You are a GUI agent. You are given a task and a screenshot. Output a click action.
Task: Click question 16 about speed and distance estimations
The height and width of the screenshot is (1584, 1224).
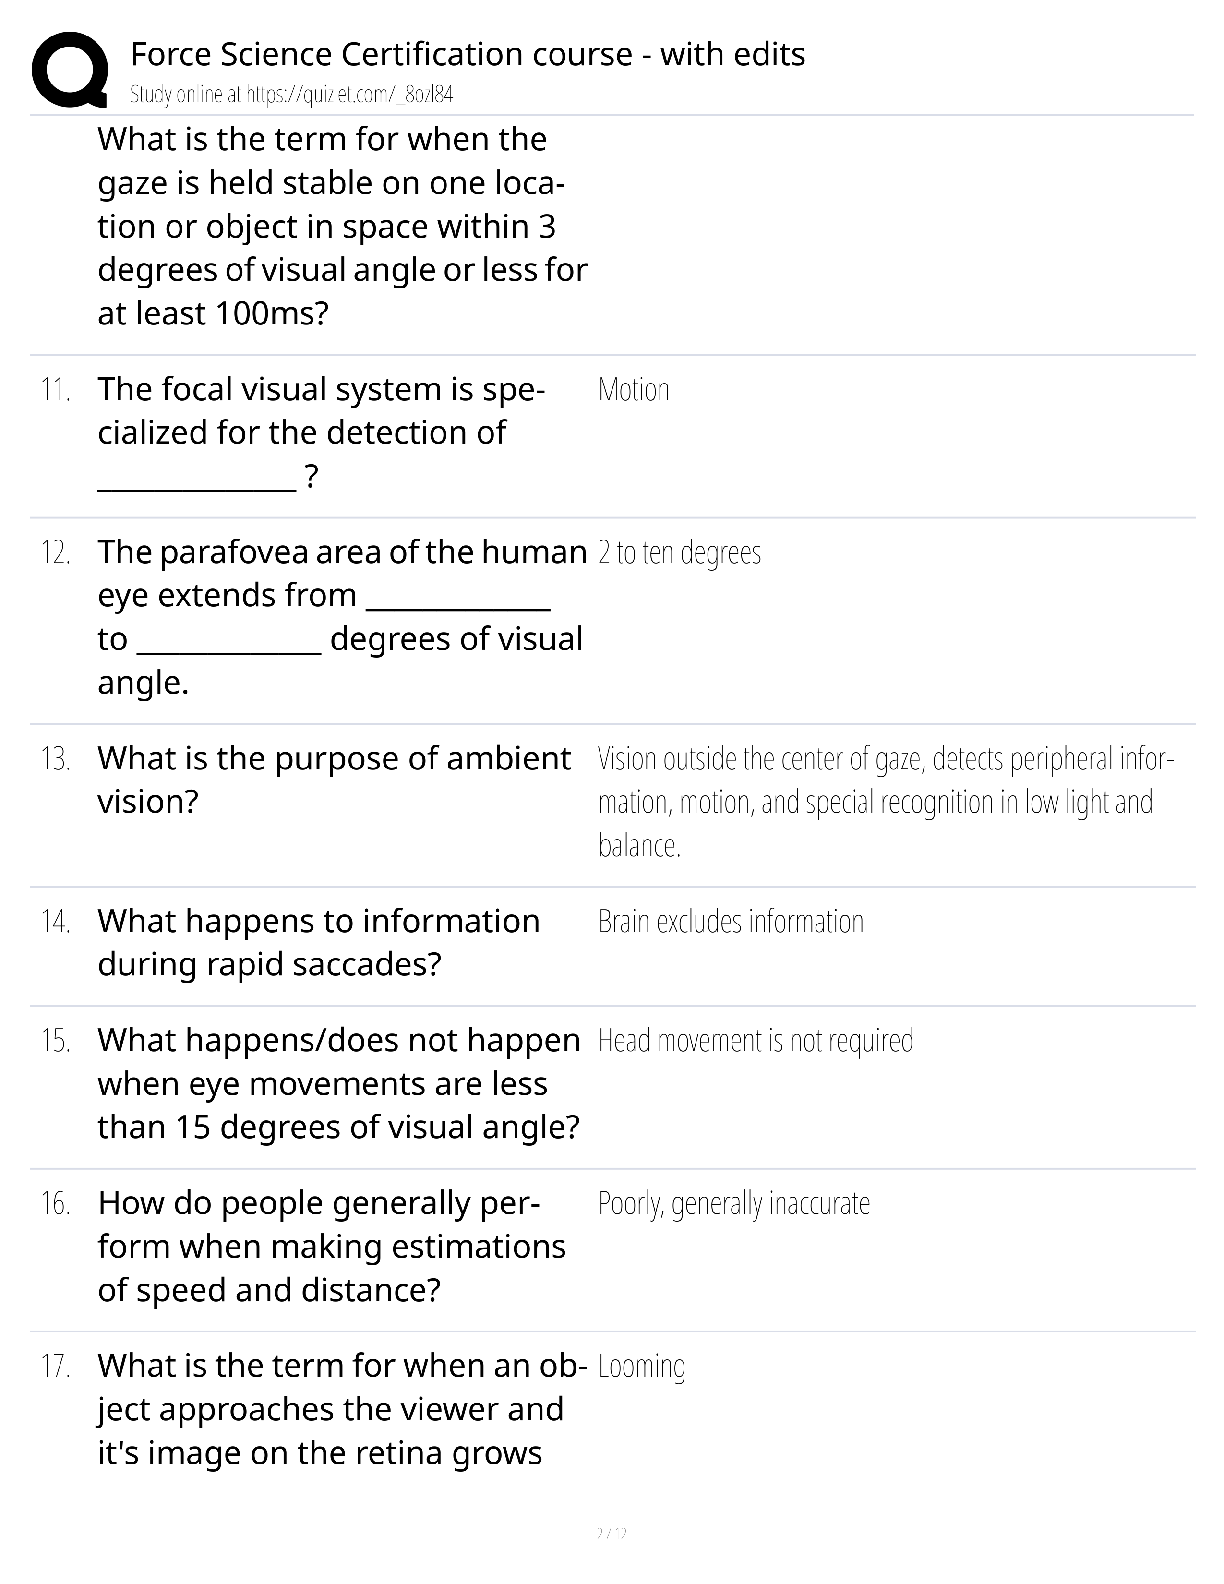[332, 1246]
